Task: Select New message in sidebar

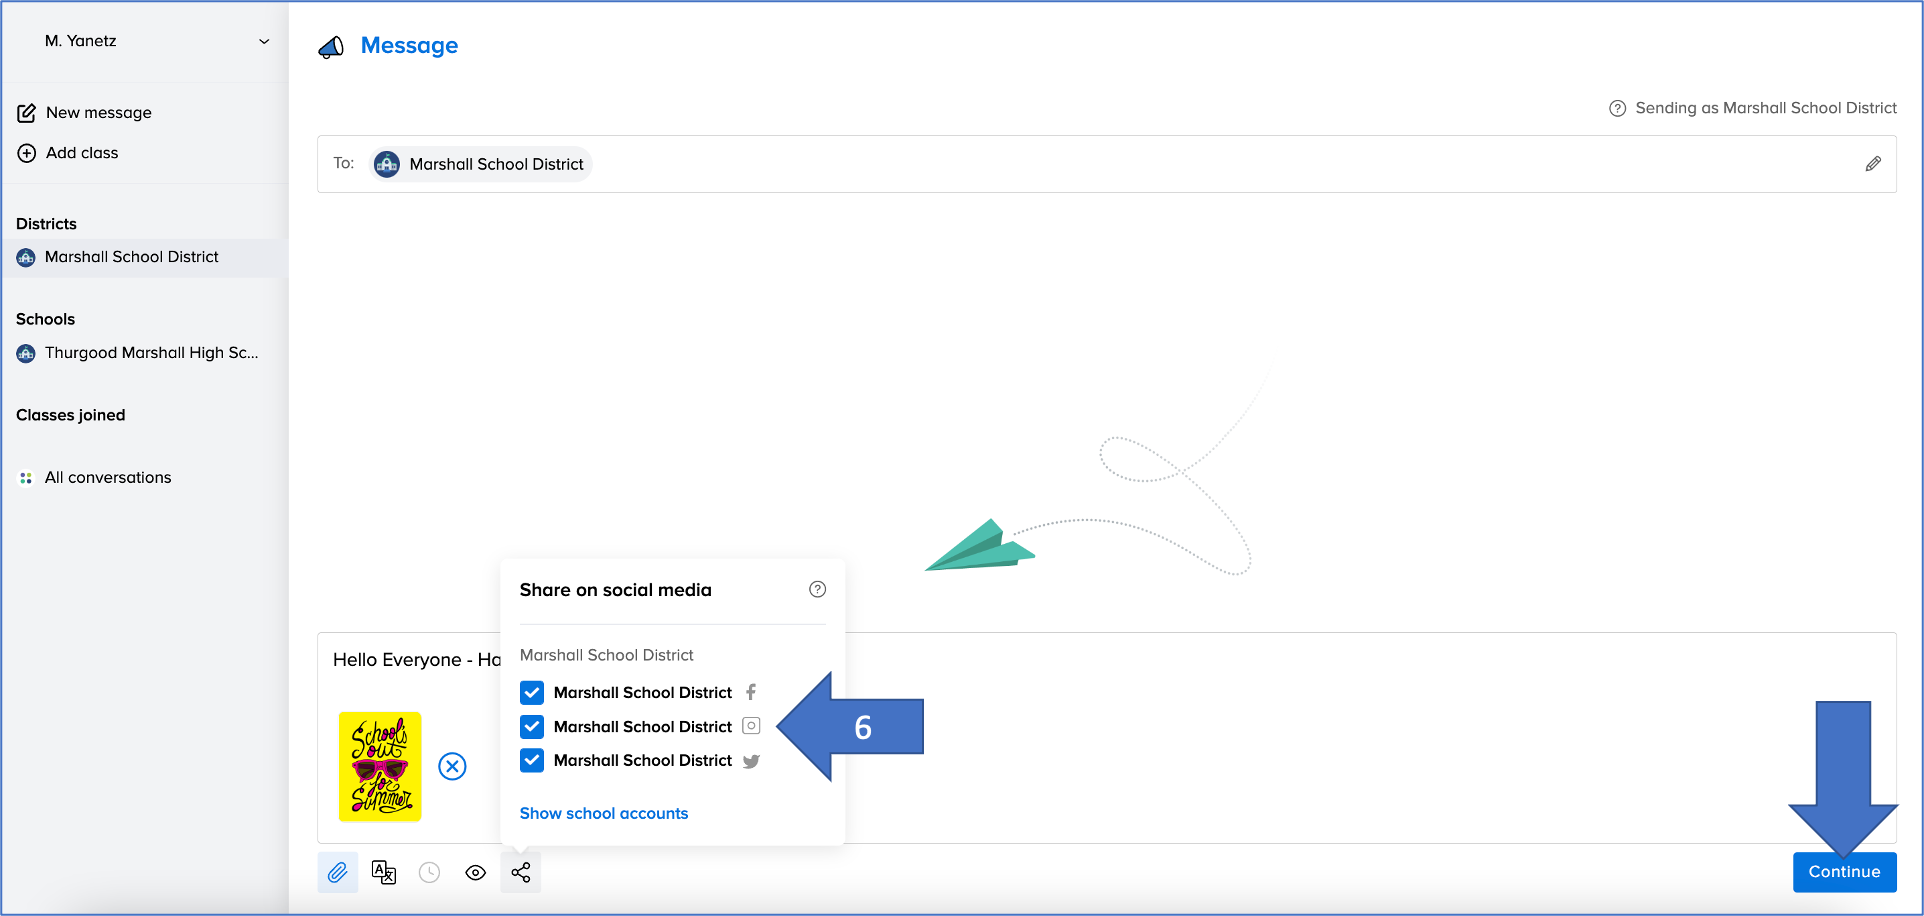Action: [x=98, y=113]
